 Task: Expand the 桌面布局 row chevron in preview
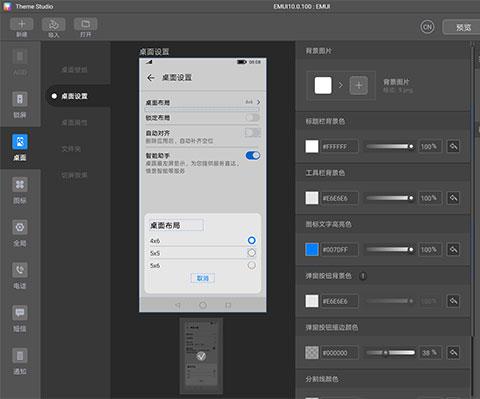pyautogui.click(x=258, y=102)
